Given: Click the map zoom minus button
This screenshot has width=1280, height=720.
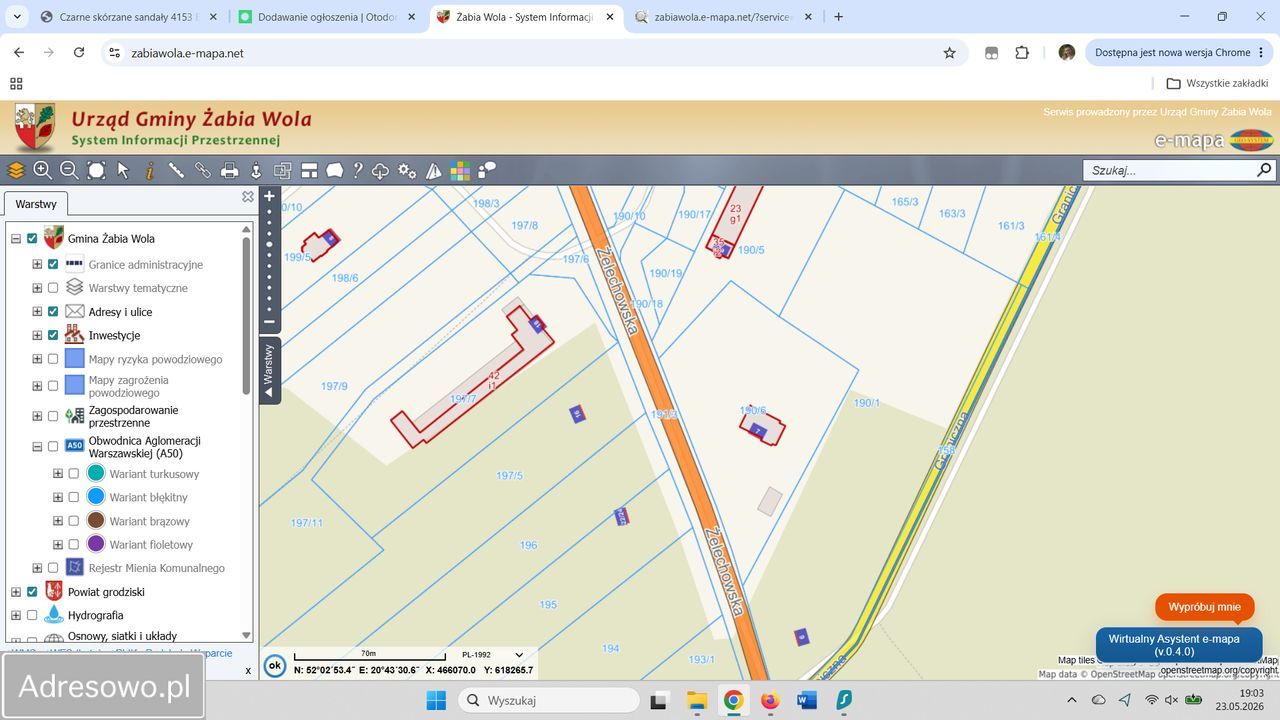Looking at the screenshot, I should [269, 322].
